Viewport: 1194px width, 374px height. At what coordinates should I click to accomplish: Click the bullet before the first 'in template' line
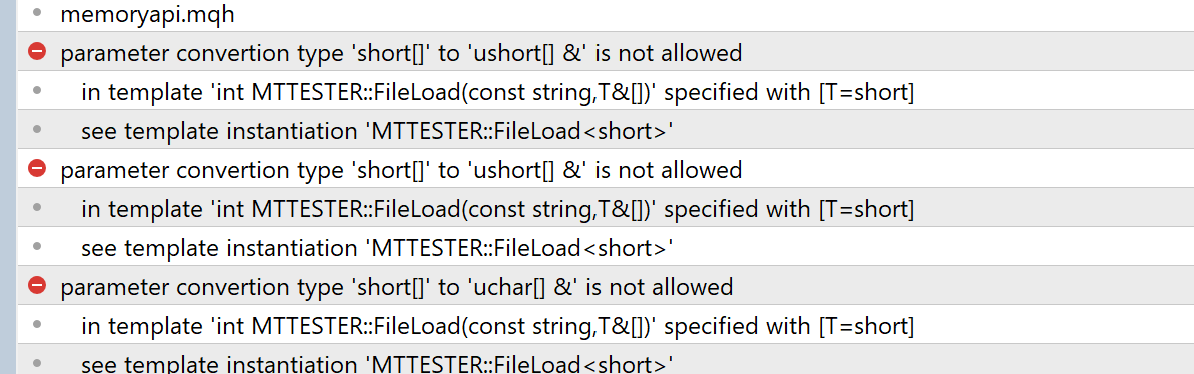click(x=37, y=91)
